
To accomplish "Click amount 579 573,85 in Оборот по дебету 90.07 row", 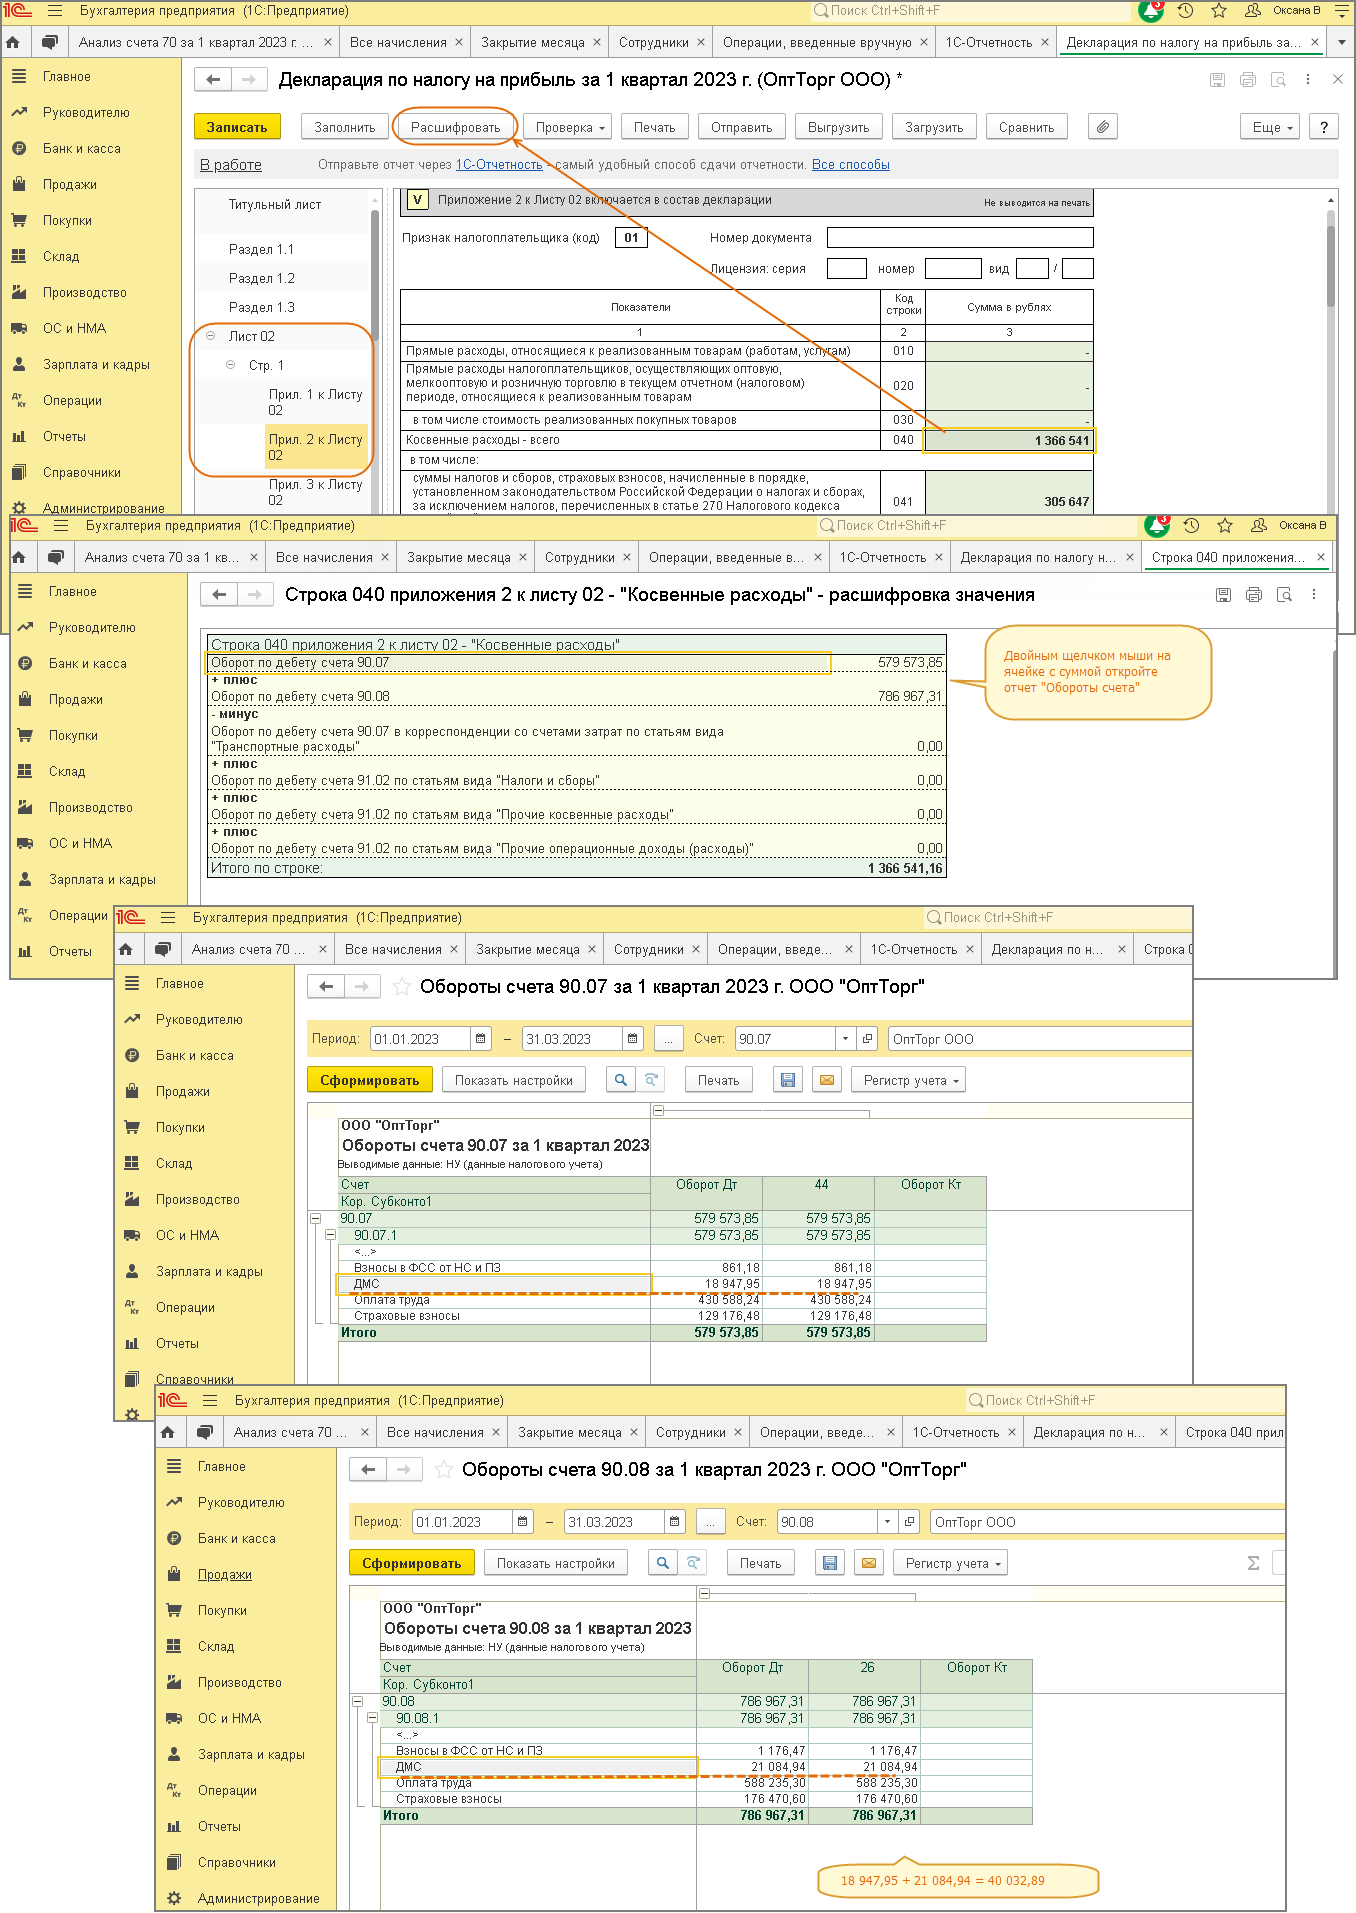I will pyautogui.click(x=909, y=662).
